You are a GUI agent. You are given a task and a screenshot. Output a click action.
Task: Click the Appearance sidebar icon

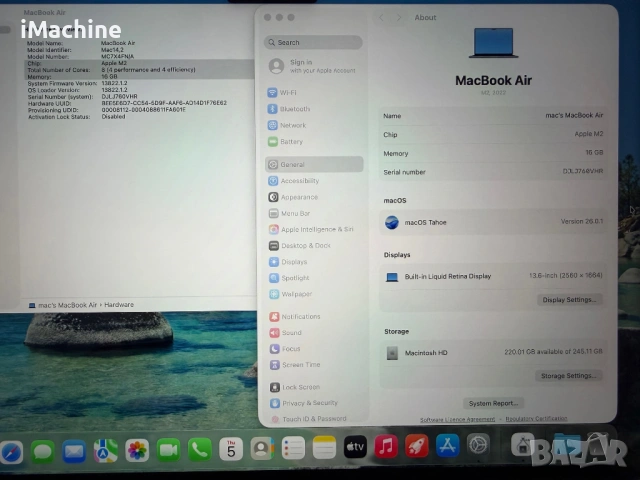coord(273,197)
